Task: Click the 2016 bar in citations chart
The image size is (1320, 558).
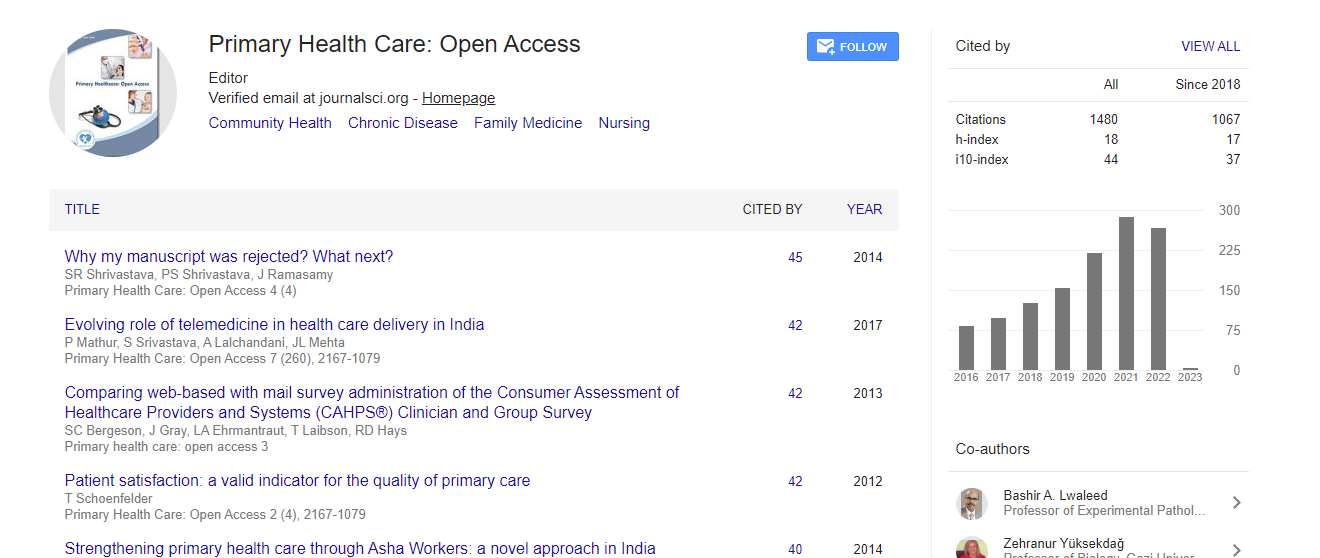Action: tap(966, 348)
